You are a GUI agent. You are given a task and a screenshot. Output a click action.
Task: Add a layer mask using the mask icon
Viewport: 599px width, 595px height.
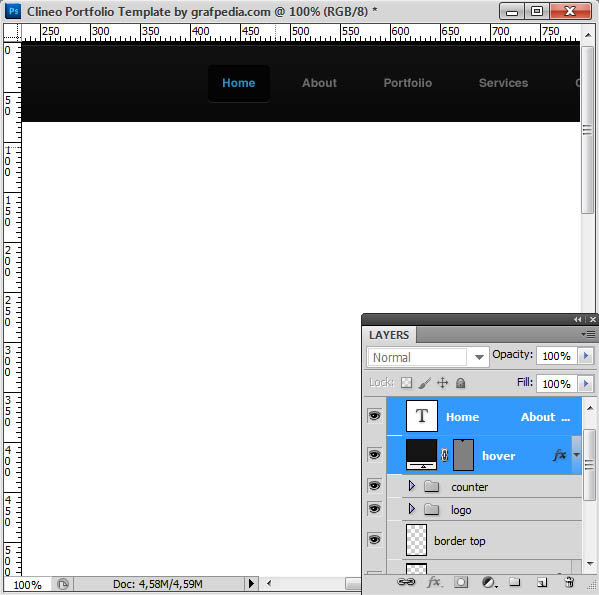[x=461, y=582]
